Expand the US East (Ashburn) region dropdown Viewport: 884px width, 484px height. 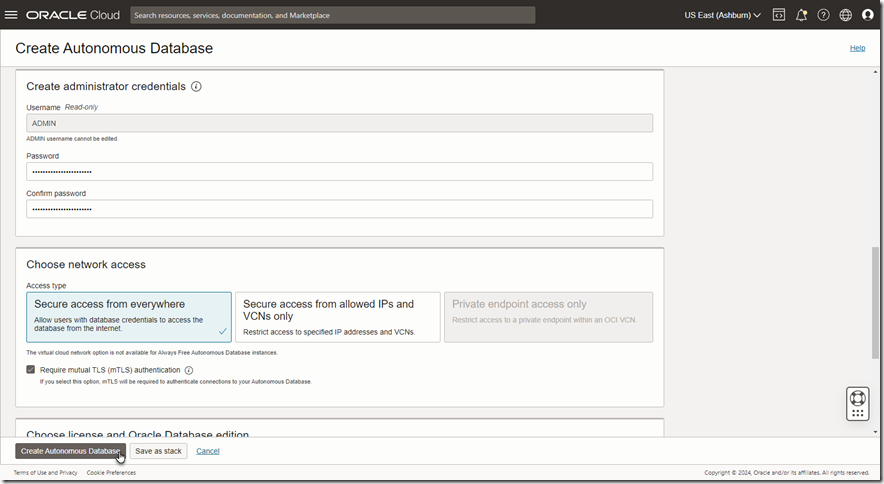722,15
